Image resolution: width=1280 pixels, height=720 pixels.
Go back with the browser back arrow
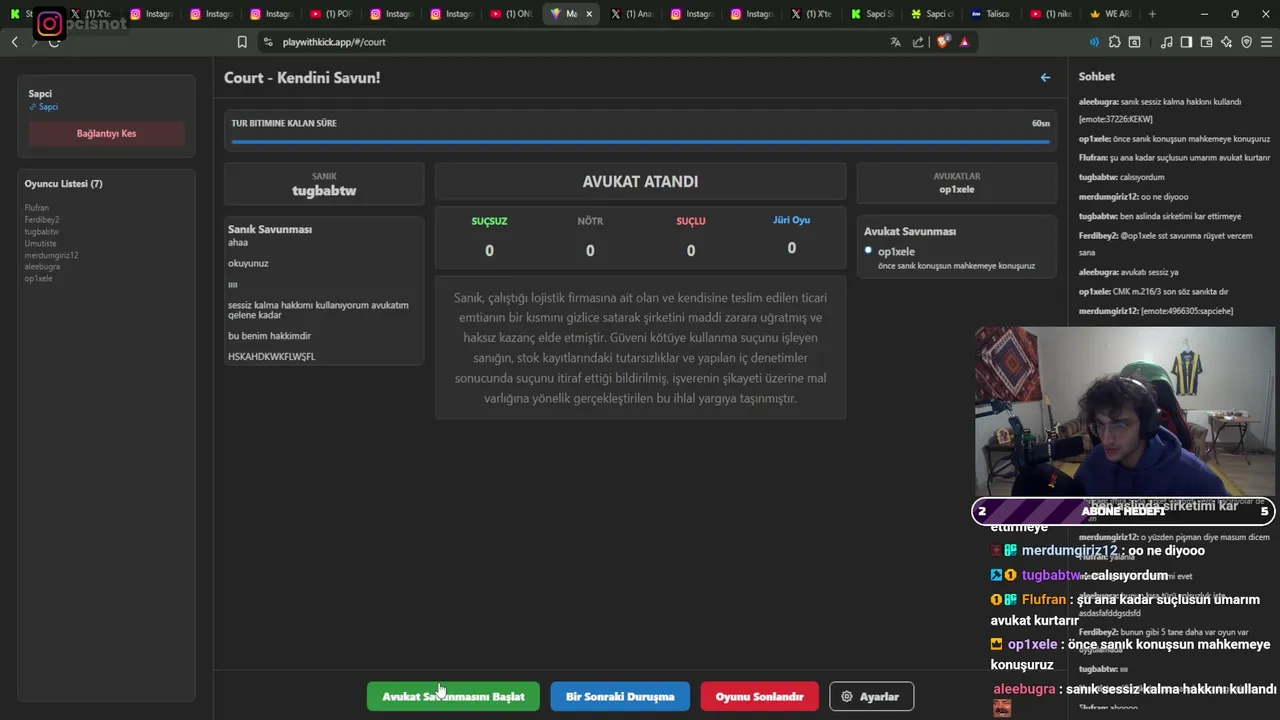pos(14,42)
